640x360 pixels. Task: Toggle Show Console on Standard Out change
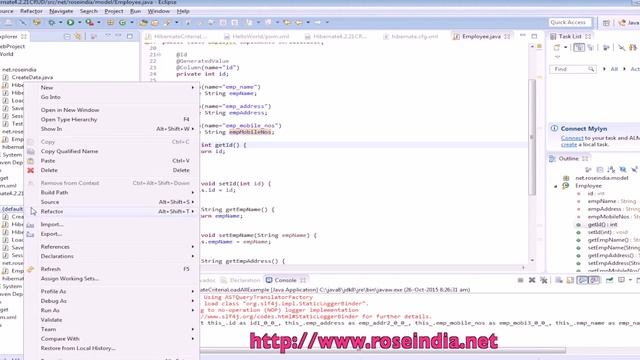[x=583, y=280]
